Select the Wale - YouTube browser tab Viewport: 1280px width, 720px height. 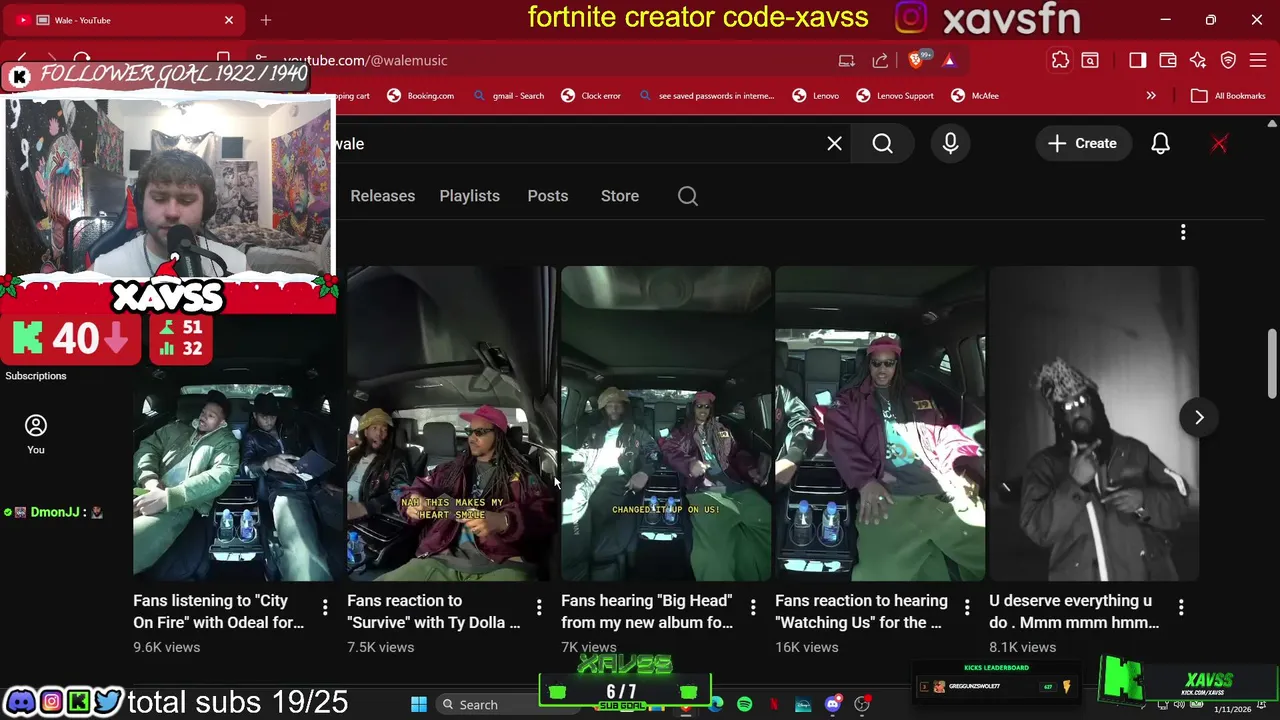pos(125,20)
